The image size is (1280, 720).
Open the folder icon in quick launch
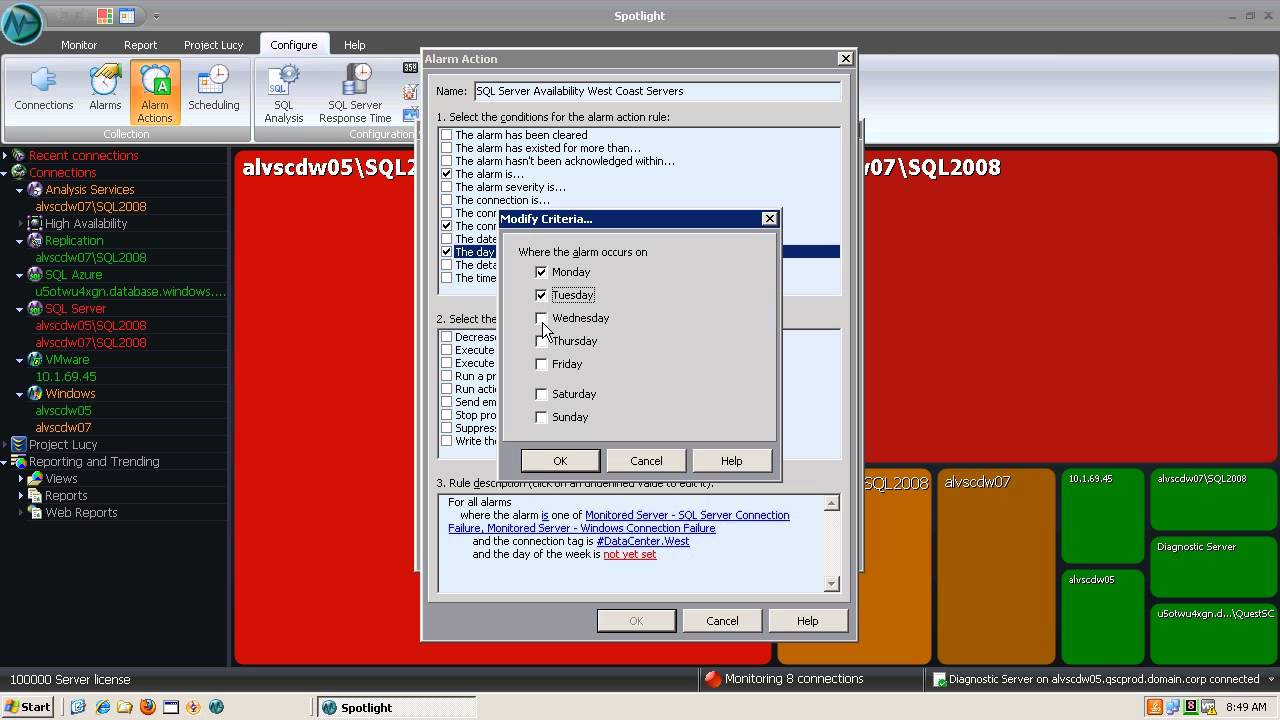[125, 707]
